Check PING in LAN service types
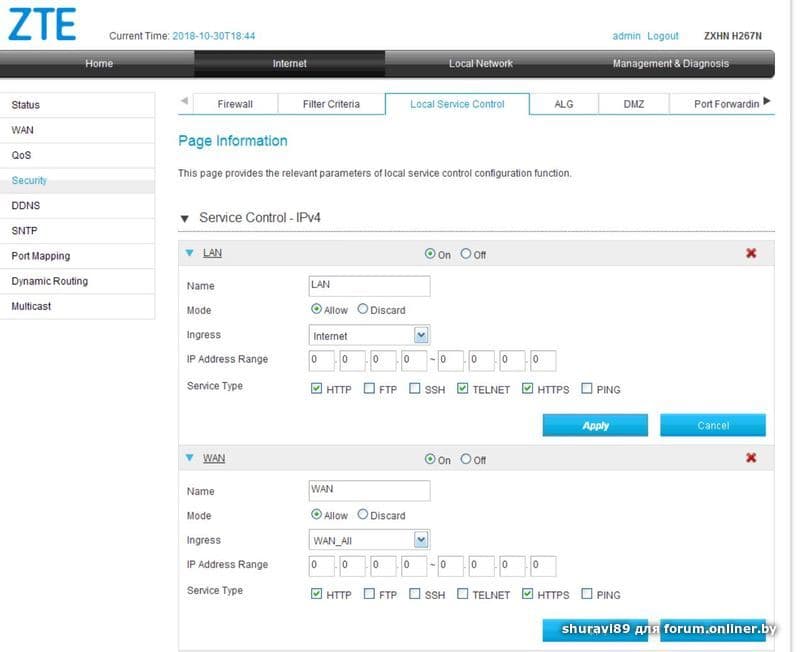Image resolution: width=800 pixels, height=652 pixels. (587, 389)
